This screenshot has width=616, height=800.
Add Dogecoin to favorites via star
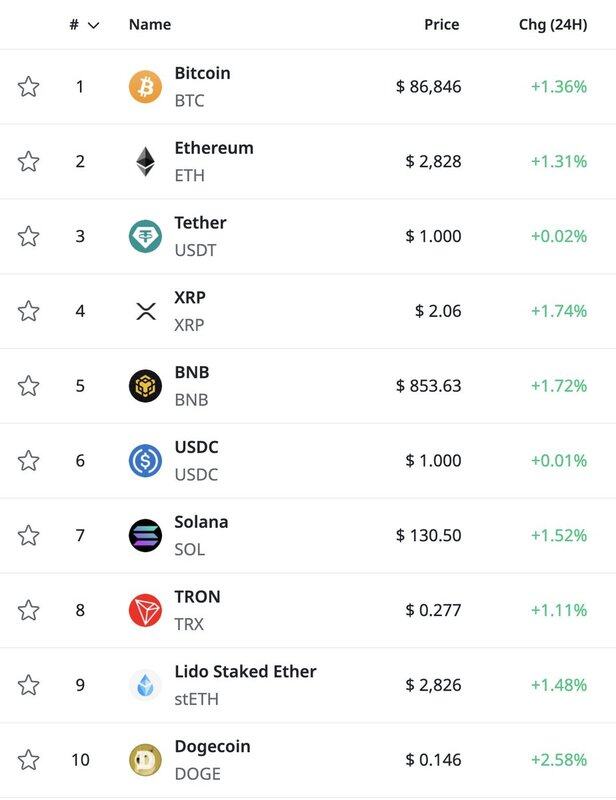29,760
